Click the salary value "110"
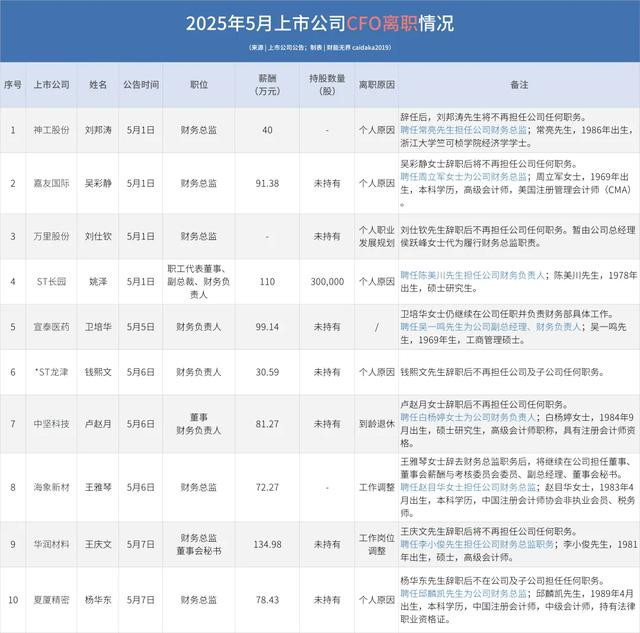This screenshot has width=640, height=633. (x=267, y=282)
